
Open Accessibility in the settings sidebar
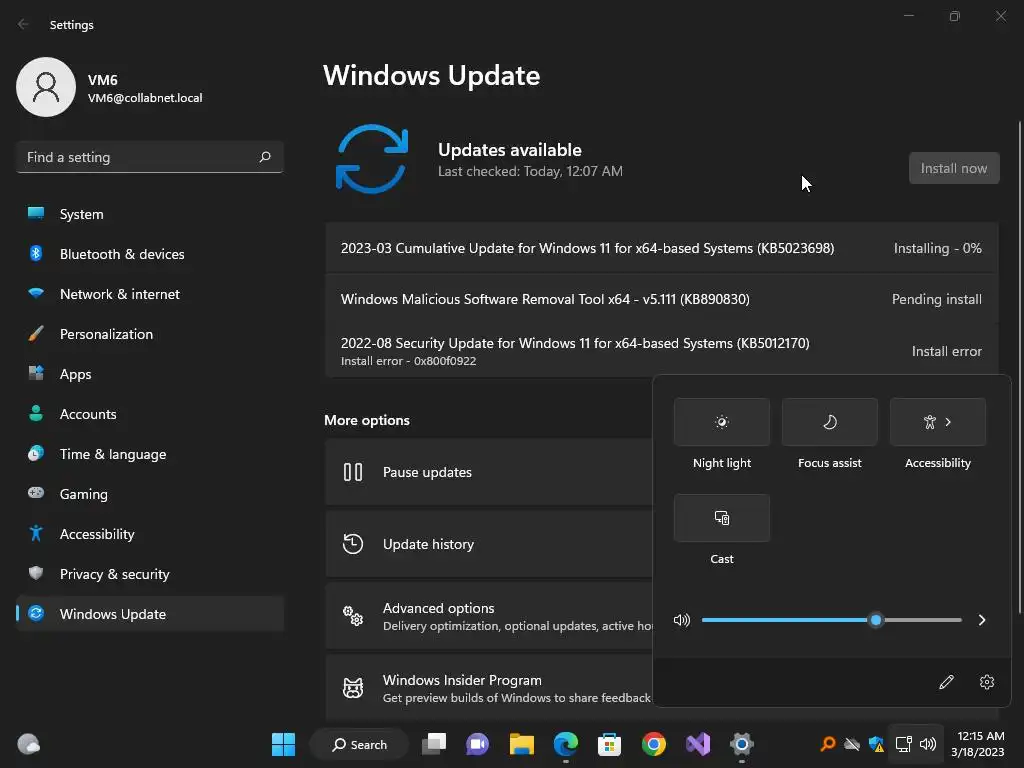(x=150, y=534)
